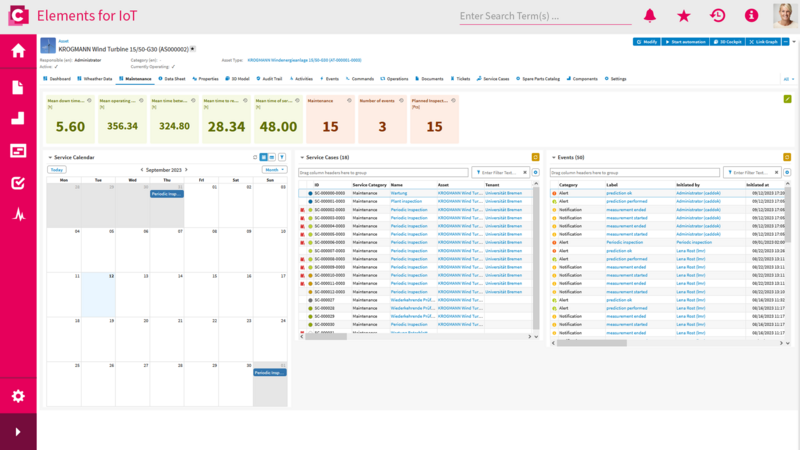Click the info icon in header

751,16
